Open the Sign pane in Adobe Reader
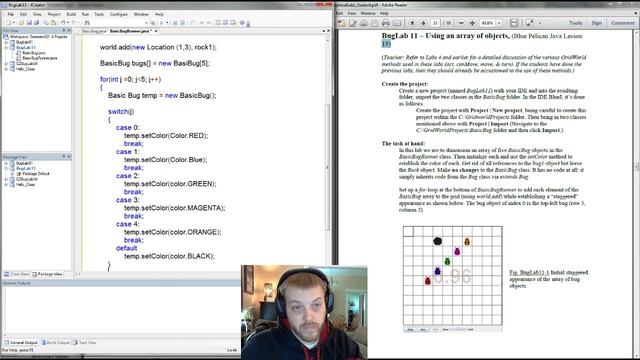 pyautogui.click(x=597, y=23)
